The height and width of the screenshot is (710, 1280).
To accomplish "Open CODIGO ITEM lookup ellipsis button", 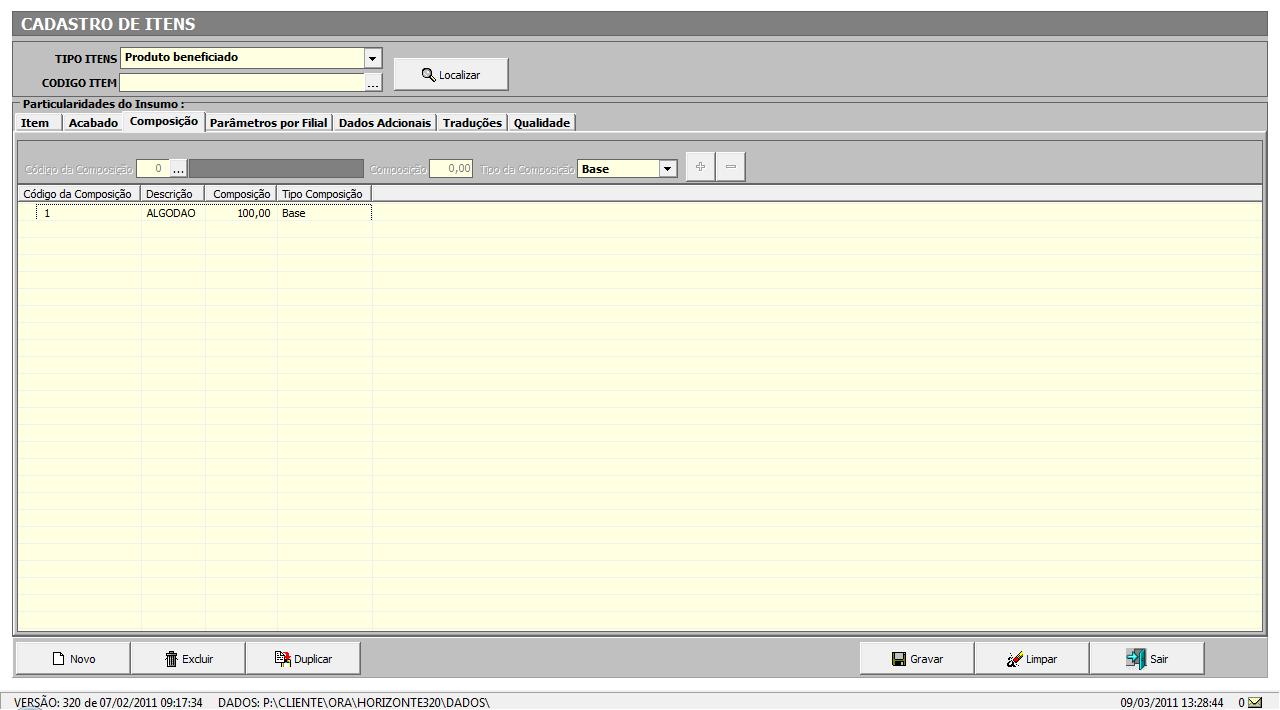I will (373, 84).
